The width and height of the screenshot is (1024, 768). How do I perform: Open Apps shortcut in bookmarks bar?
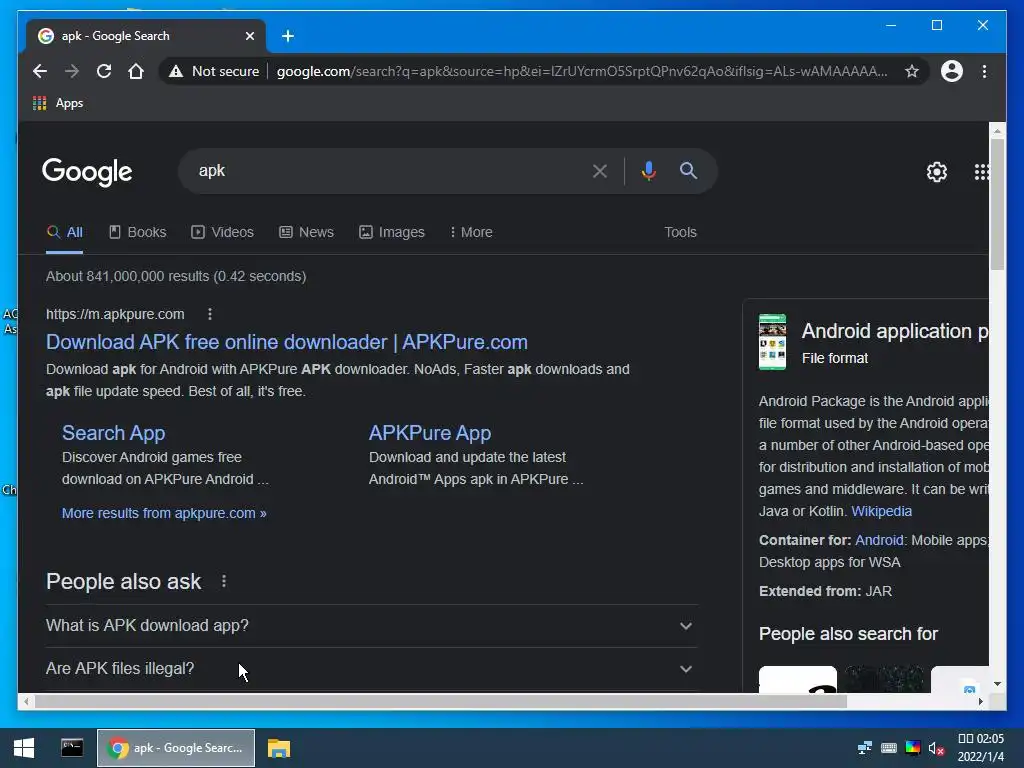click(58, 103)
